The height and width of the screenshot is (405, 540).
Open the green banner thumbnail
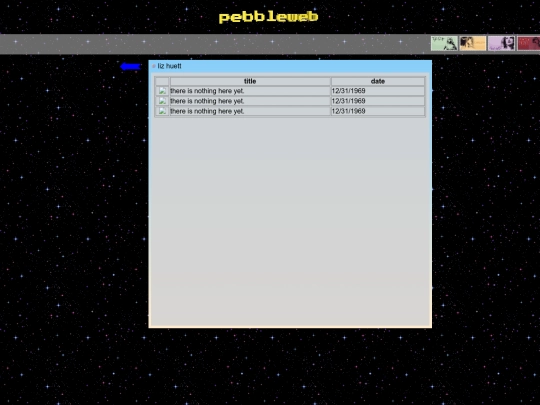pos(444,43)
